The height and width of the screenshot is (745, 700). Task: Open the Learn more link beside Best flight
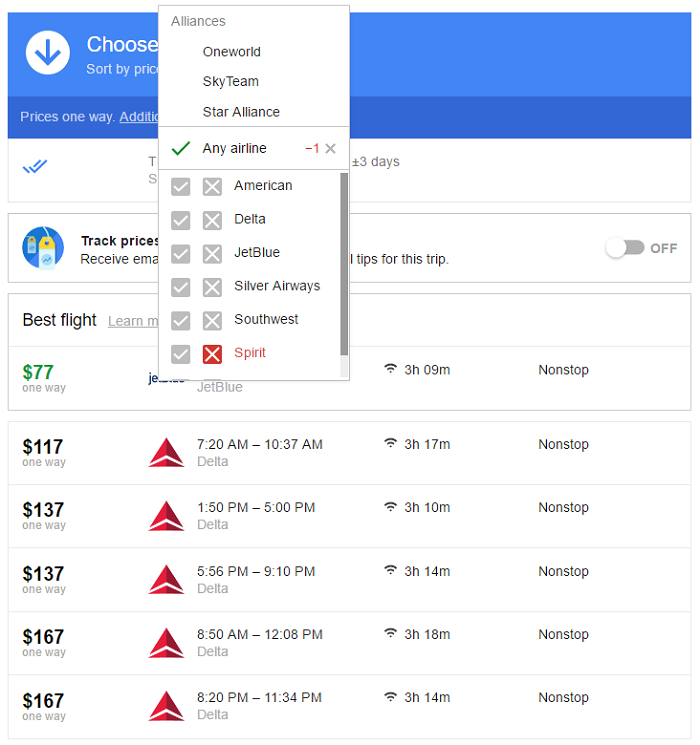coord(133,321)
